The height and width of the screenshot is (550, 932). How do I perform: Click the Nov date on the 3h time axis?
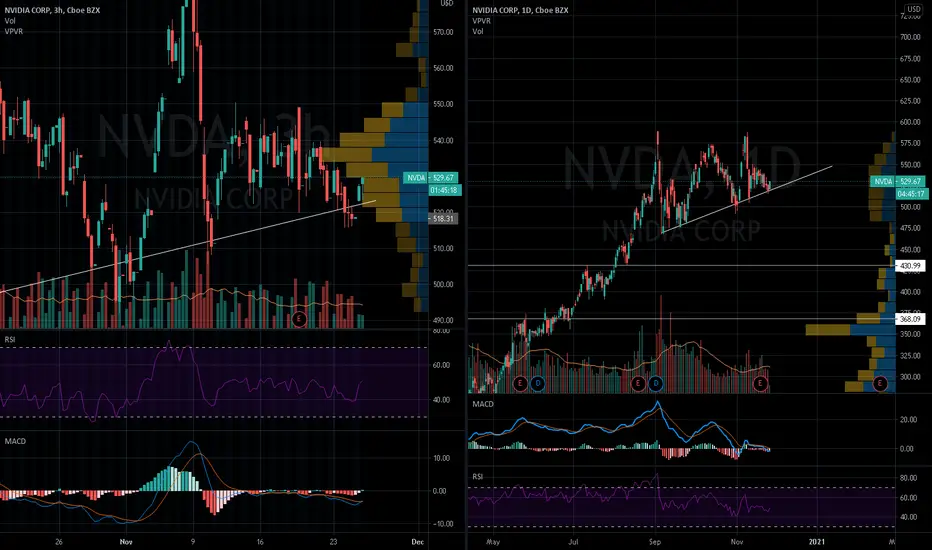tap(125, 542)
